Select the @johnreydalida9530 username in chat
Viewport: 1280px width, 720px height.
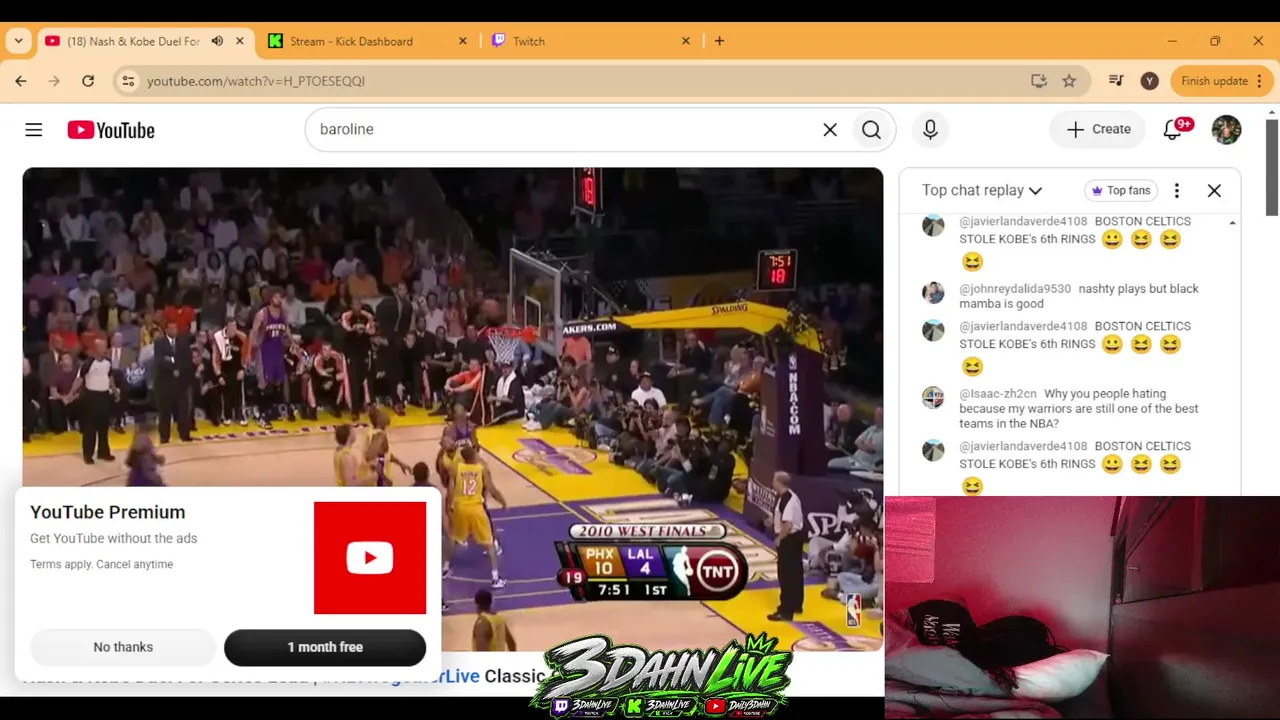1015,289
